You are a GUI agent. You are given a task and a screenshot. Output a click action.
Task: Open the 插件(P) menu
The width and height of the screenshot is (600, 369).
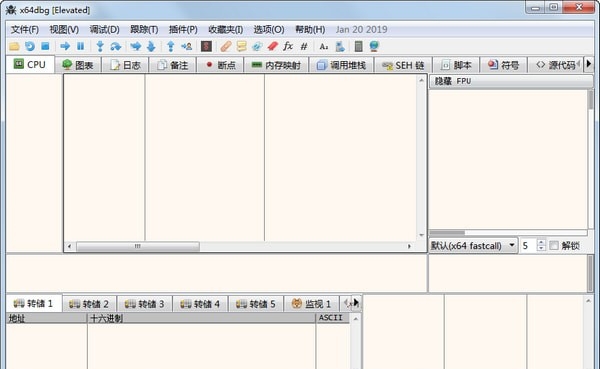tap(183, 29)
